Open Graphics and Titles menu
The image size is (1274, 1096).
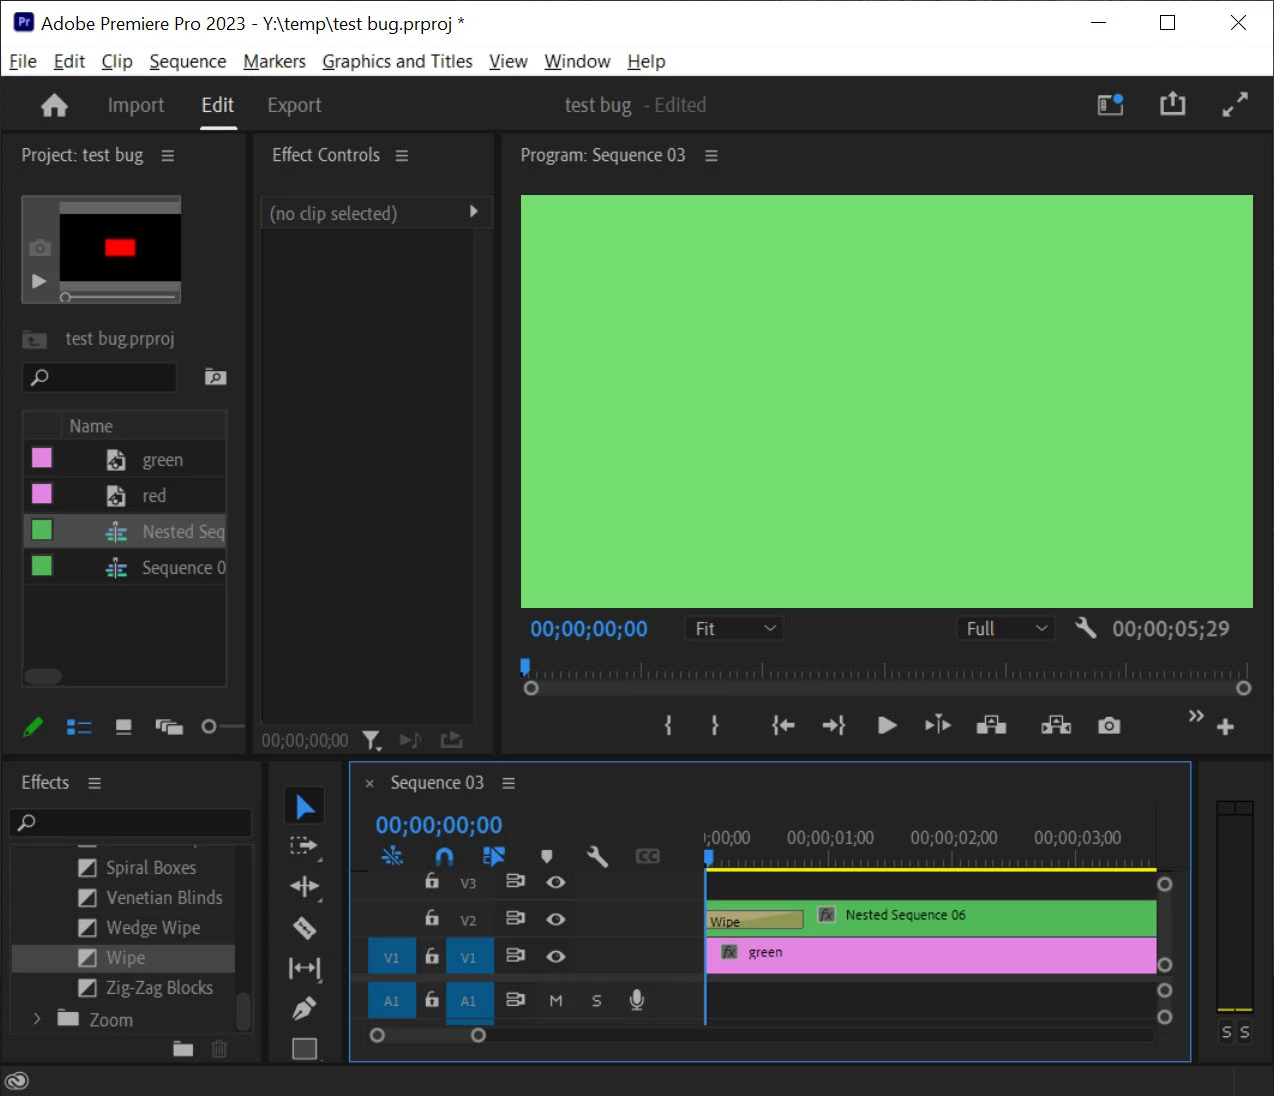click(x=397, y=61)
